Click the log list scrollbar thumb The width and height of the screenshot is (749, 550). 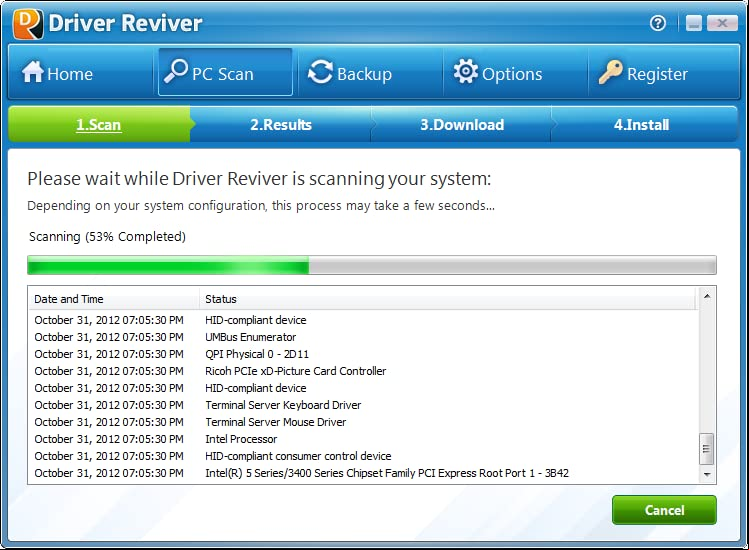(706, 449)
